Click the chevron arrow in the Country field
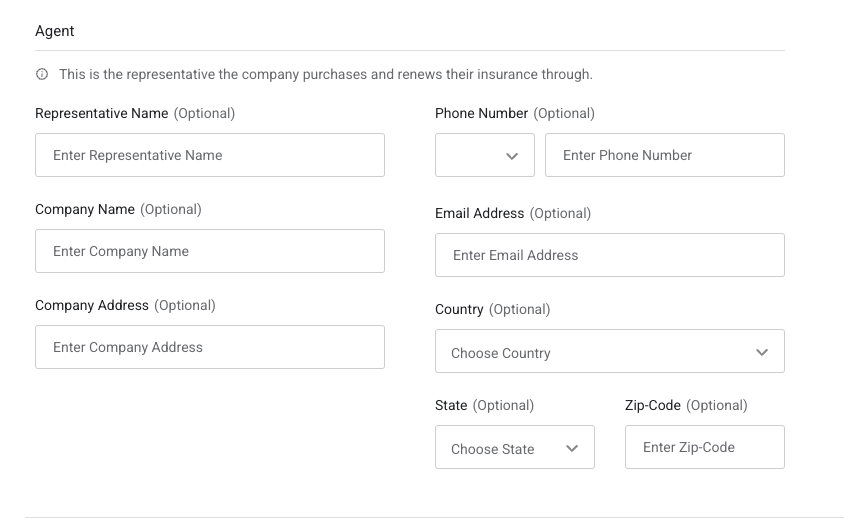Screen dimensions: 844x522 tap(762, 352)
